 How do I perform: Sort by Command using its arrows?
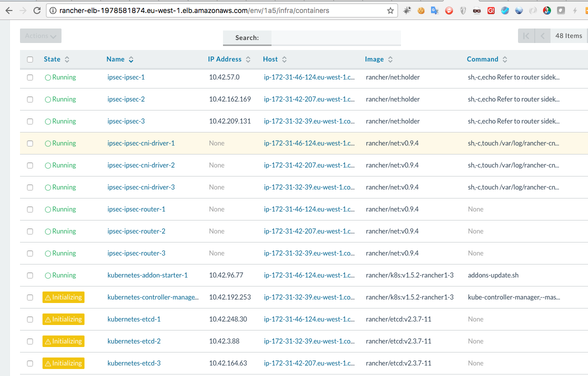click(505, 59)
